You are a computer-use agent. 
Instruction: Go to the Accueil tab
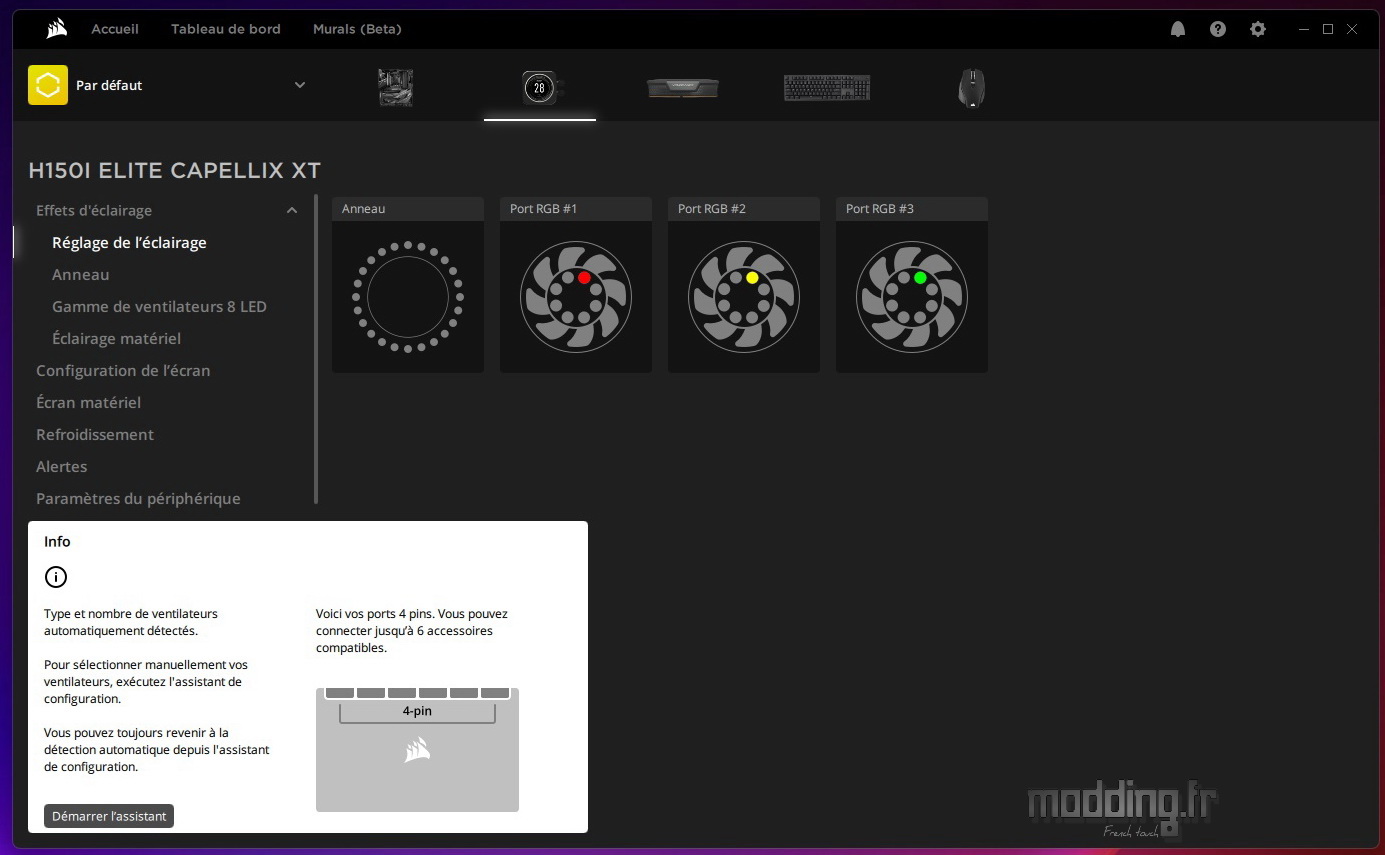coord(115,29)
